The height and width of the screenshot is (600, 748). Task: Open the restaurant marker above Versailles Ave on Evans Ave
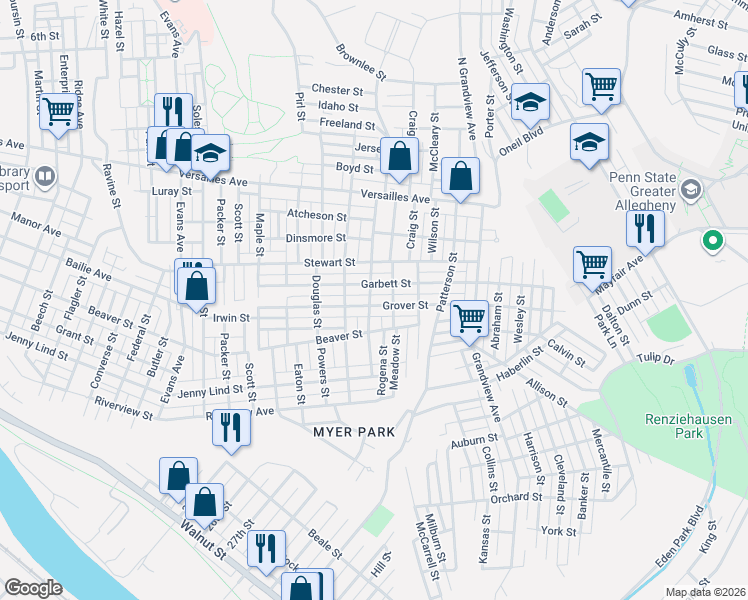pyautogui.click(x=173, y=111)
